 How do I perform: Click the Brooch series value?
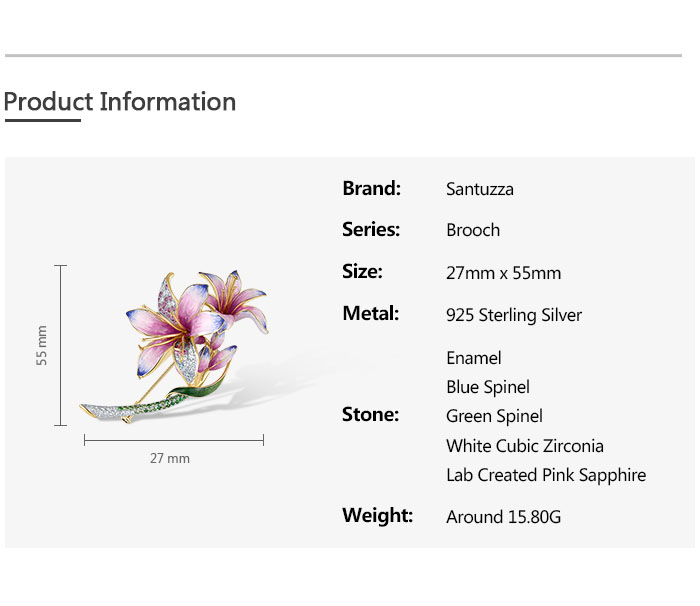(473, 230)
